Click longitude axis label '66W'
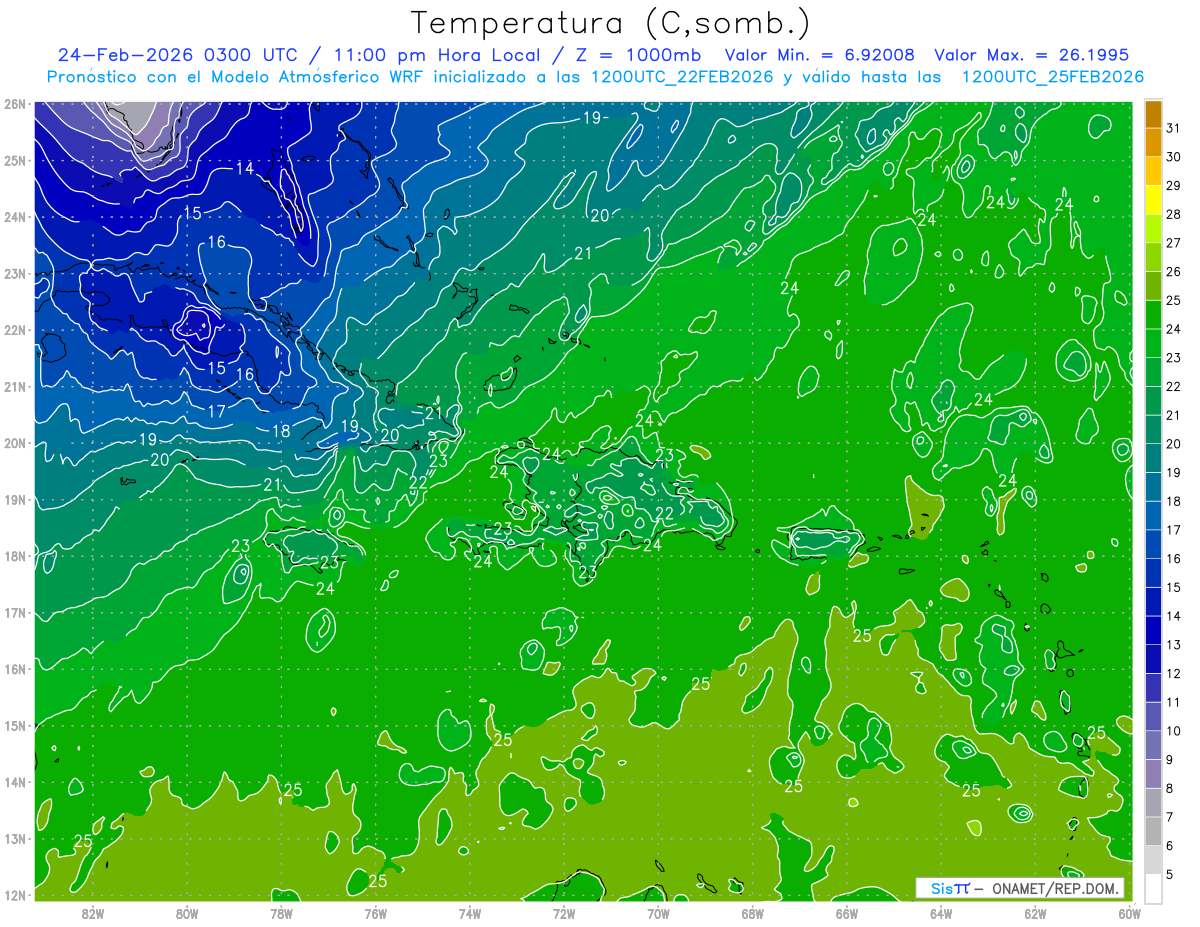The image size is (1200, 927). coord(847,913)
